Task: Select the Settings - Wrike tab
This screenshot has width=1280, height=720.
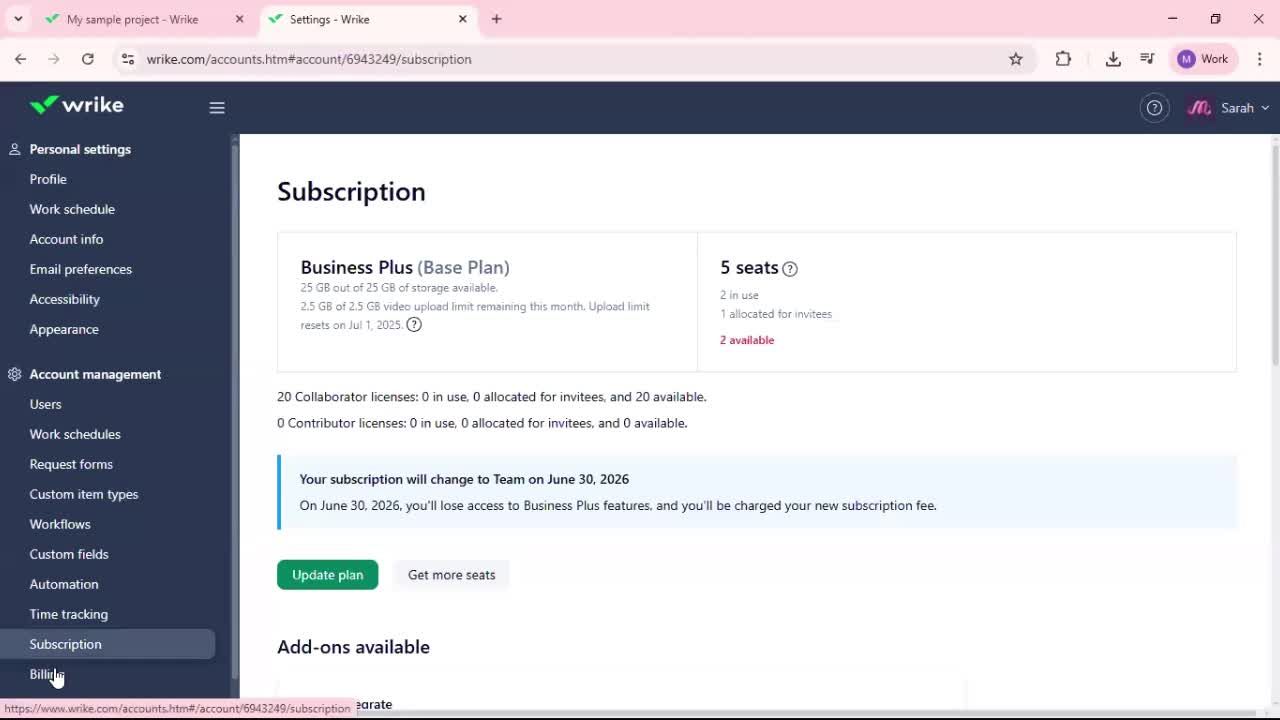Action: point(329,19)
